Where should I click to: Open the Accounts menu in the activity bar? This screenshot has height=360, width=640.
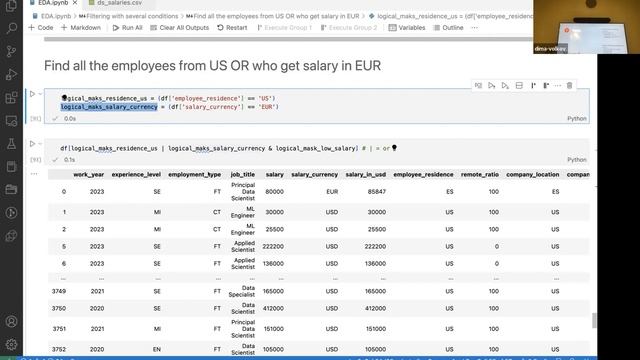tap(11, 322)
